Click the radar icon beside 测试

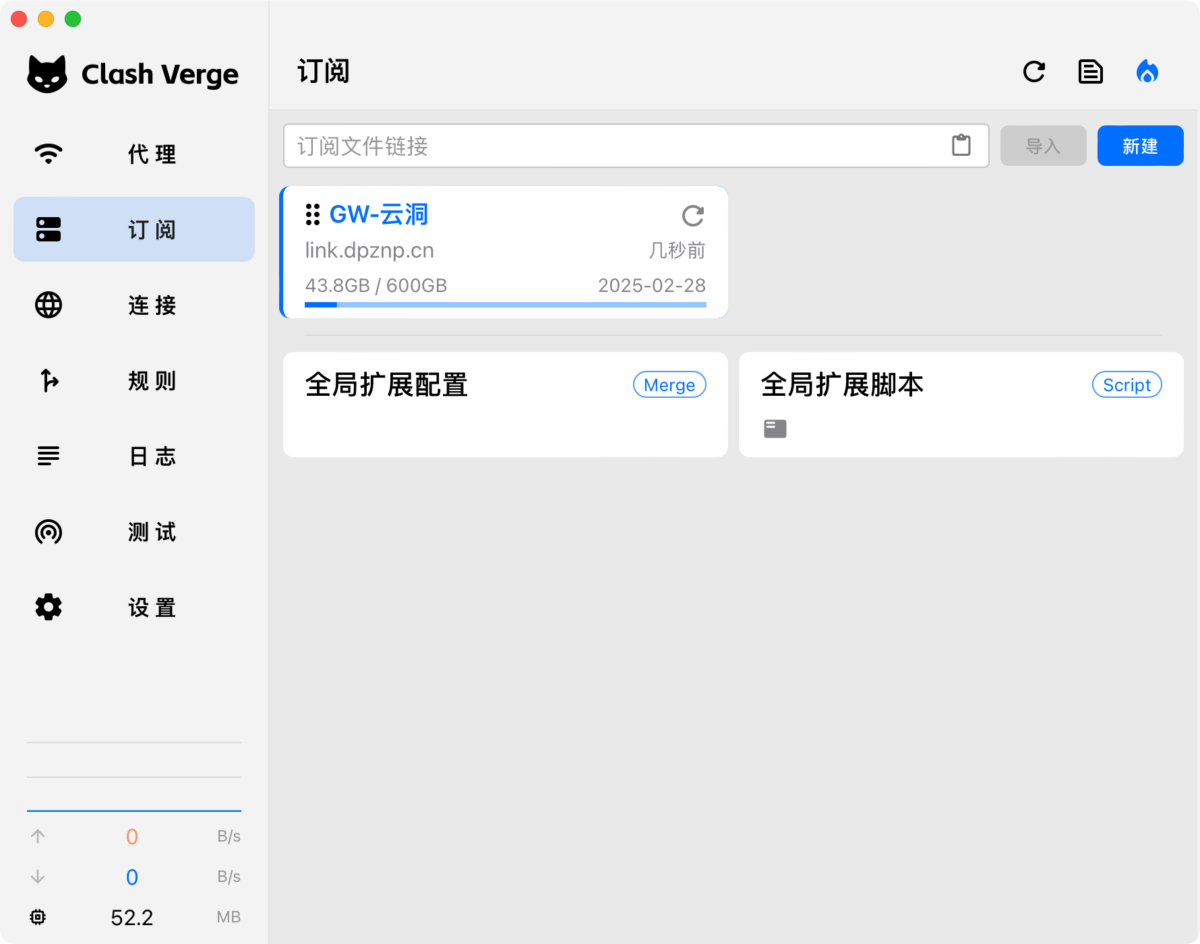point(48,532)
